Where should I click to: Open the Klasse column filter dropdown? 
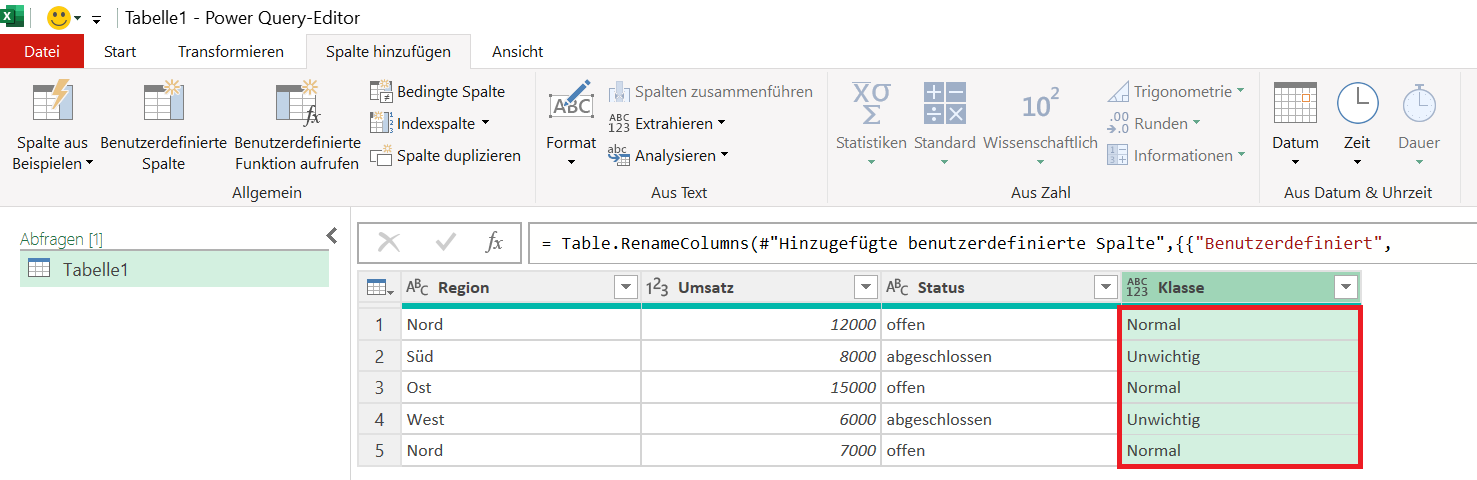[x=1346, y=288]
